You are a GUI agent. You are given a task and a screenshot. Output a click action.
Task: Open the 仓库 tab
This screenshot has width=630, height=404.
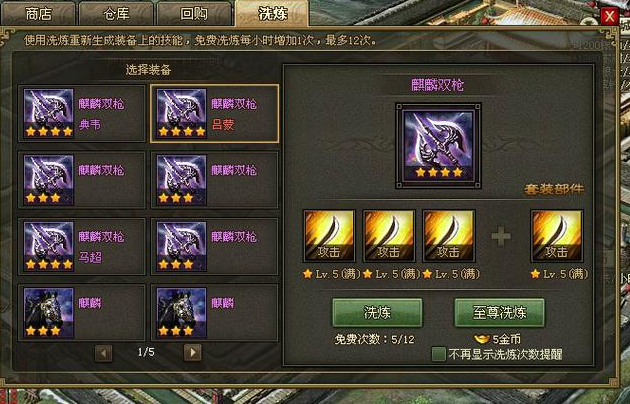(116, 14)
